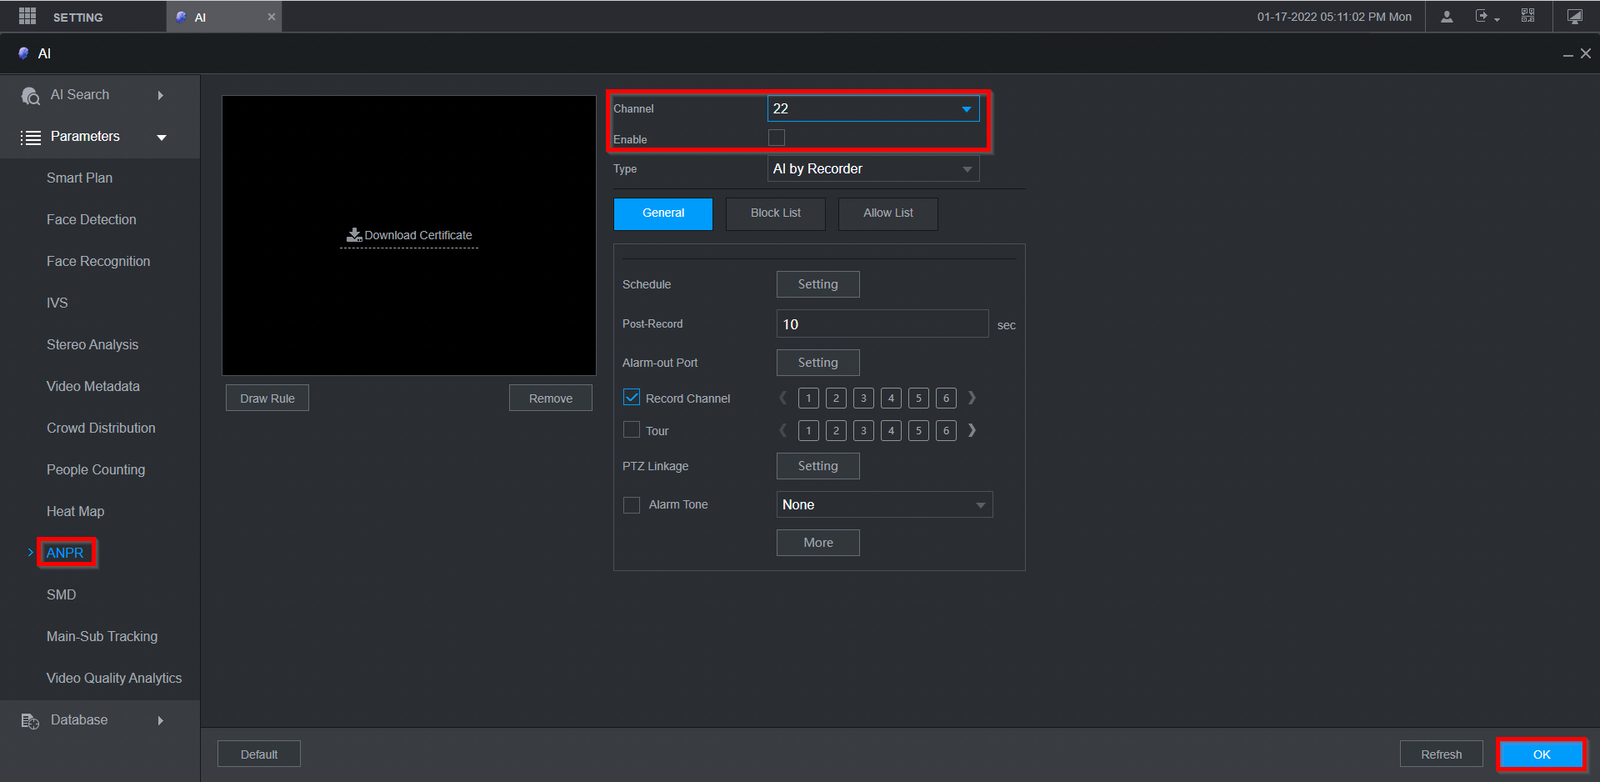Open the Channel dropdown
Screen dimensions: 1600x782
872,108
